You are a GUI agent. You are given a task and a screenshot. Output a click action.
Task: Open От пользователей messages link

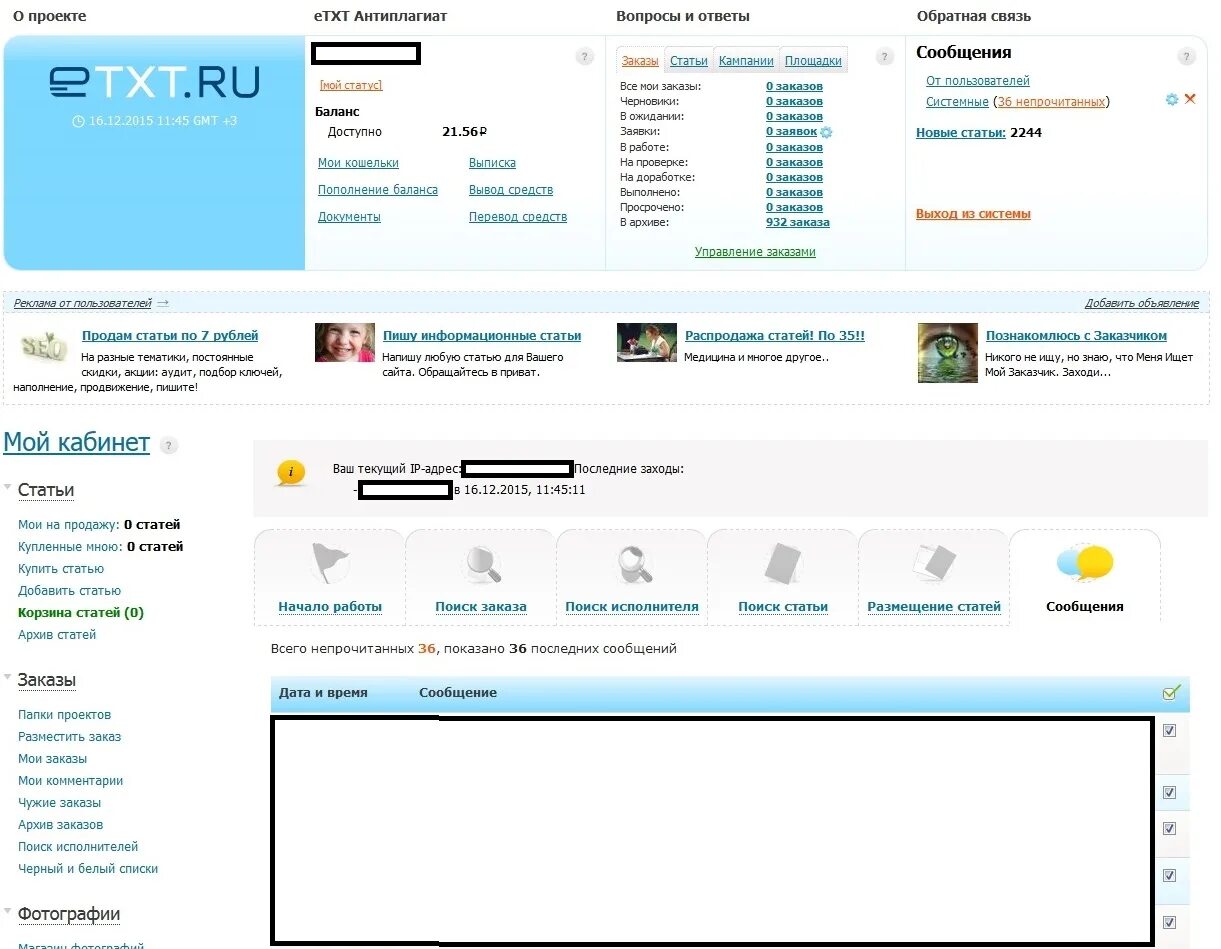(978, 81)
